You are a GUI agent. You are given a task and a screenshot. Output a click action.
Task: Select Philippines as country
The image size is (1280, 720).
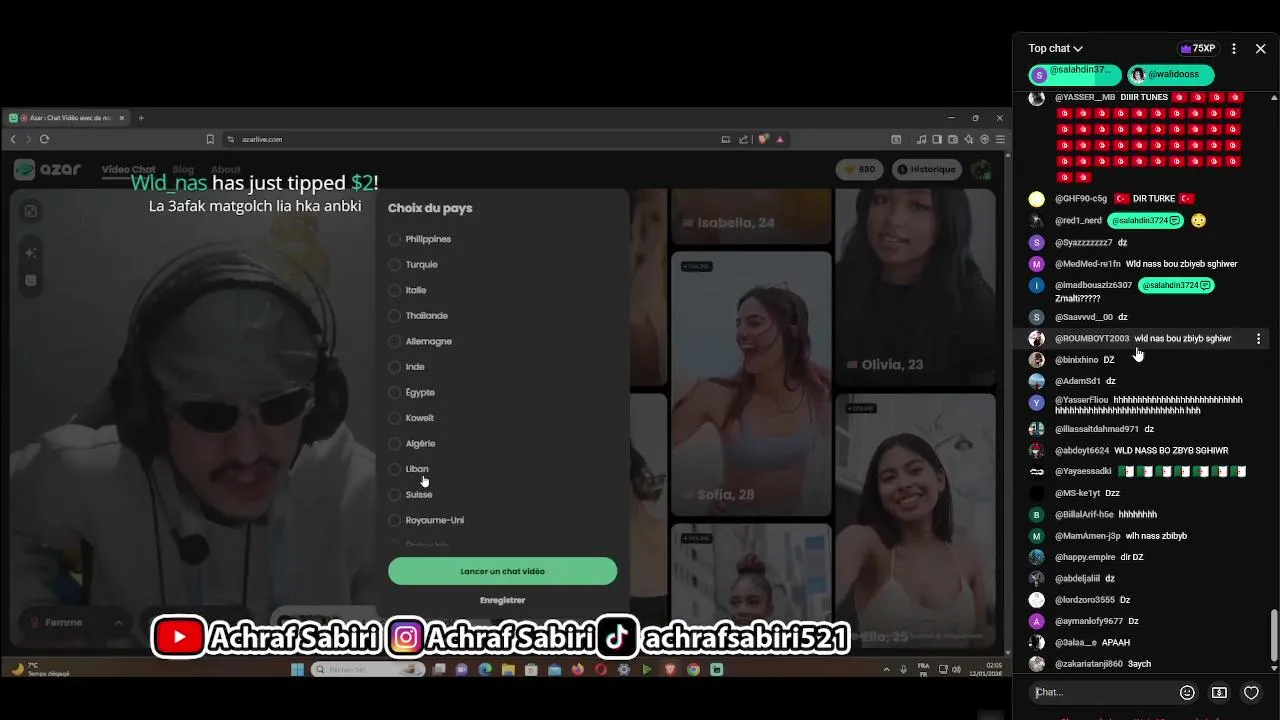pos(420,239)
